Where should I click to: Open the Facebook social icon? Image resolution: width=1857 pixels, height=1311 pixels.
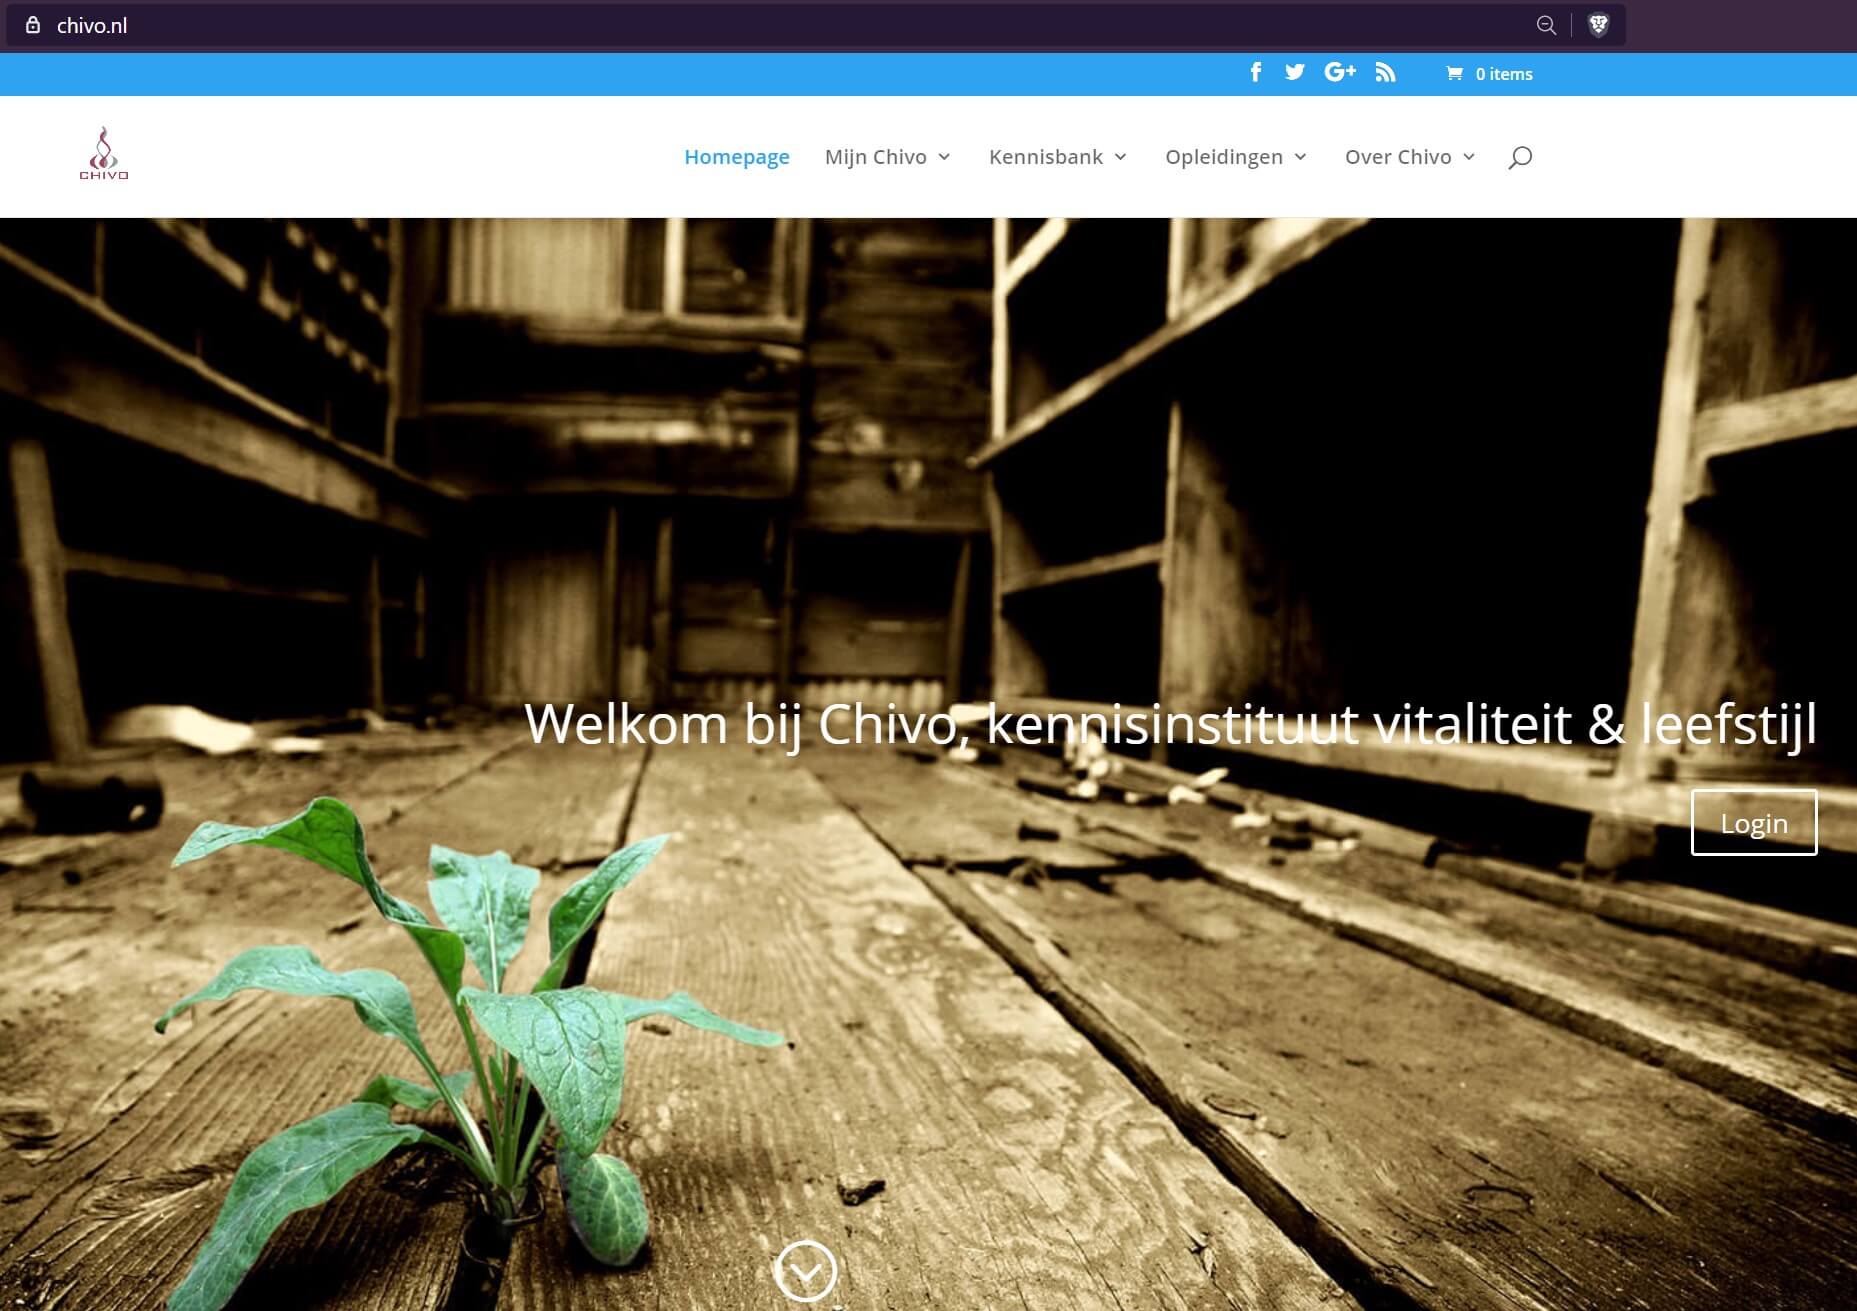(x=1256, y=72)
